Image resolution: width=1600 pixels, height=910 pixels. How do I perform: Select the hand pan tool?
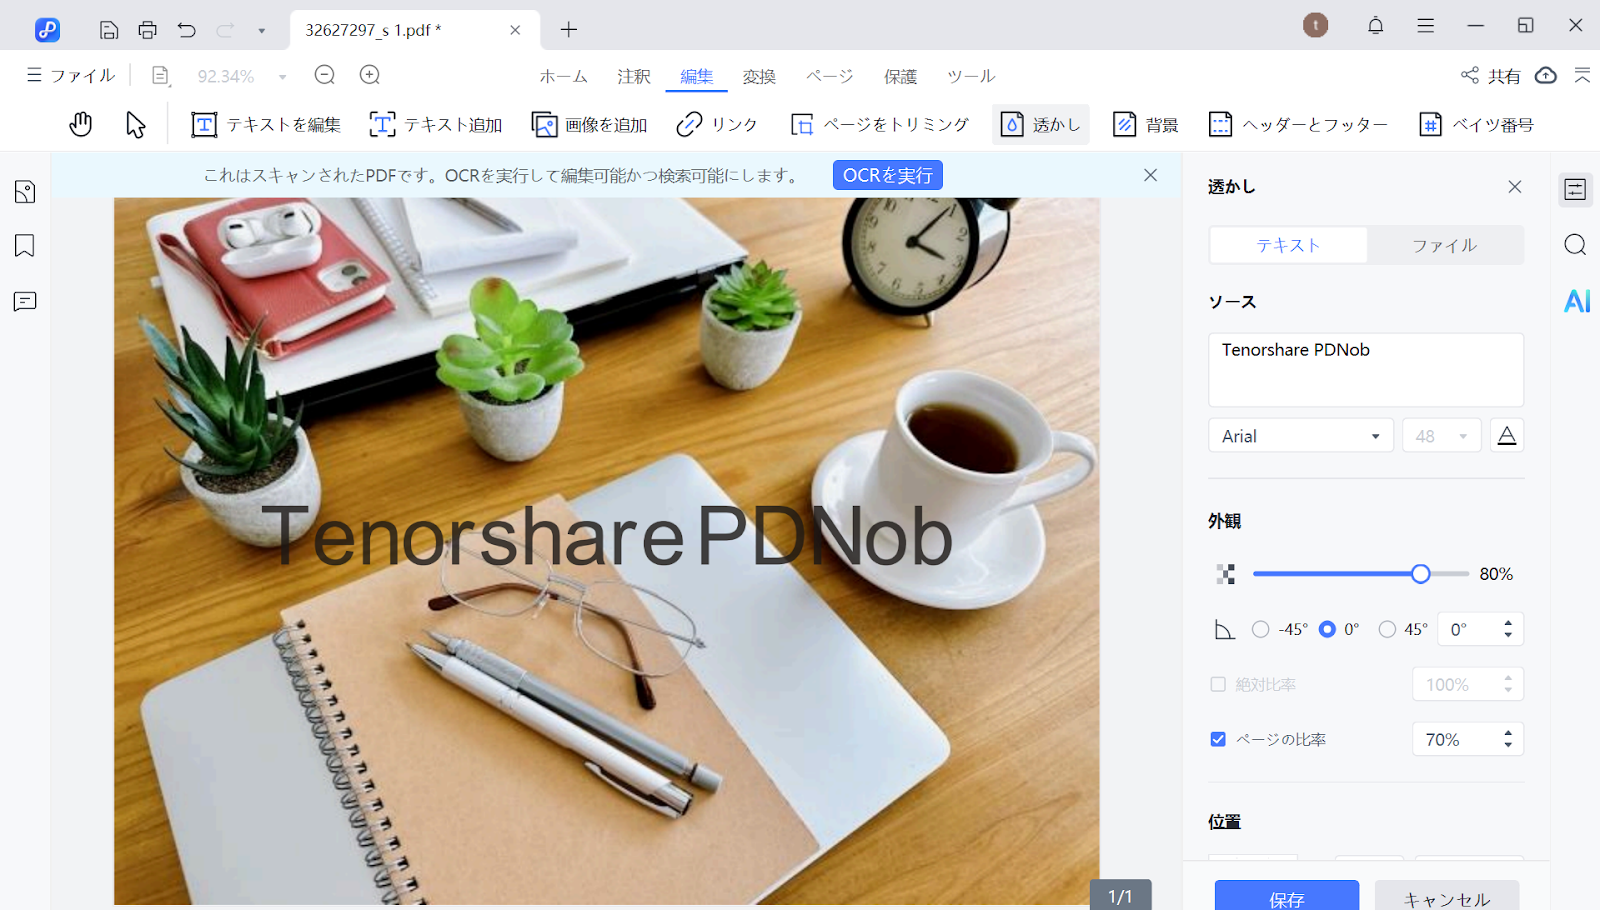[81, 124]
